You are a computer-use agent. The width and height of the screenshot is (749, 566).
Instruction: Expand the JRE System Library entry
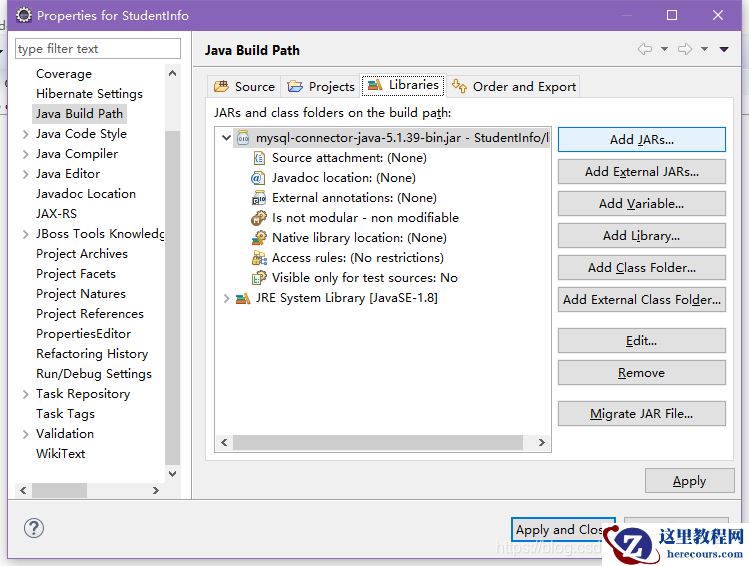click(226, 298)
